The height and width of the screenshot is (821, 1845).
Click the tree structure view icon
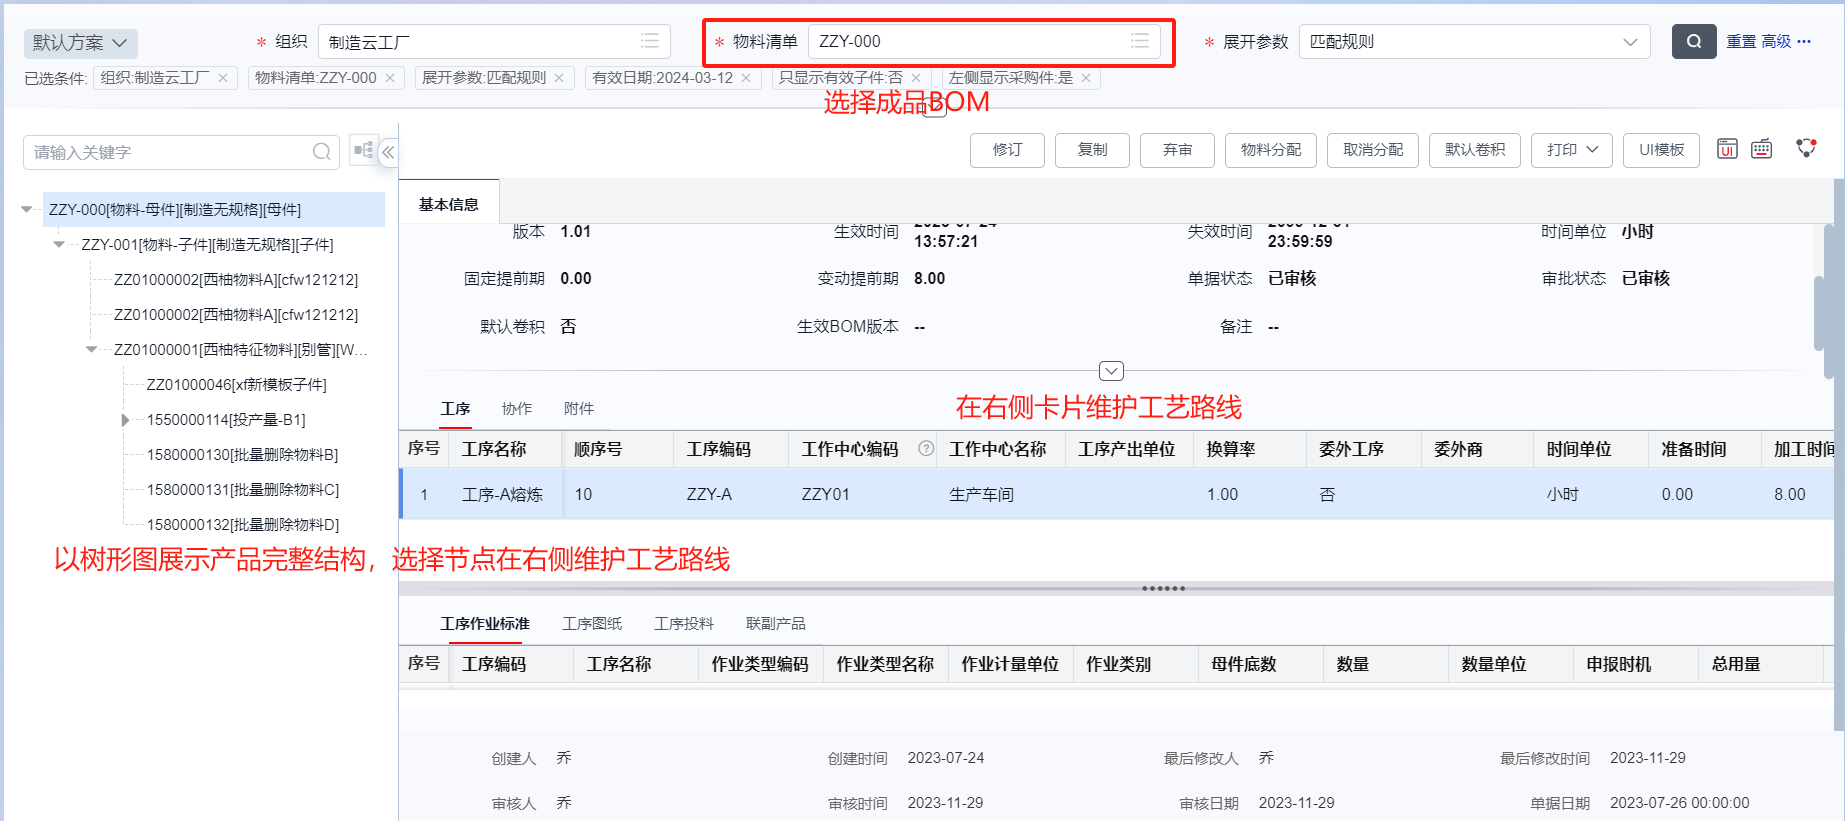pyautogui.click(x=363, y=151)
